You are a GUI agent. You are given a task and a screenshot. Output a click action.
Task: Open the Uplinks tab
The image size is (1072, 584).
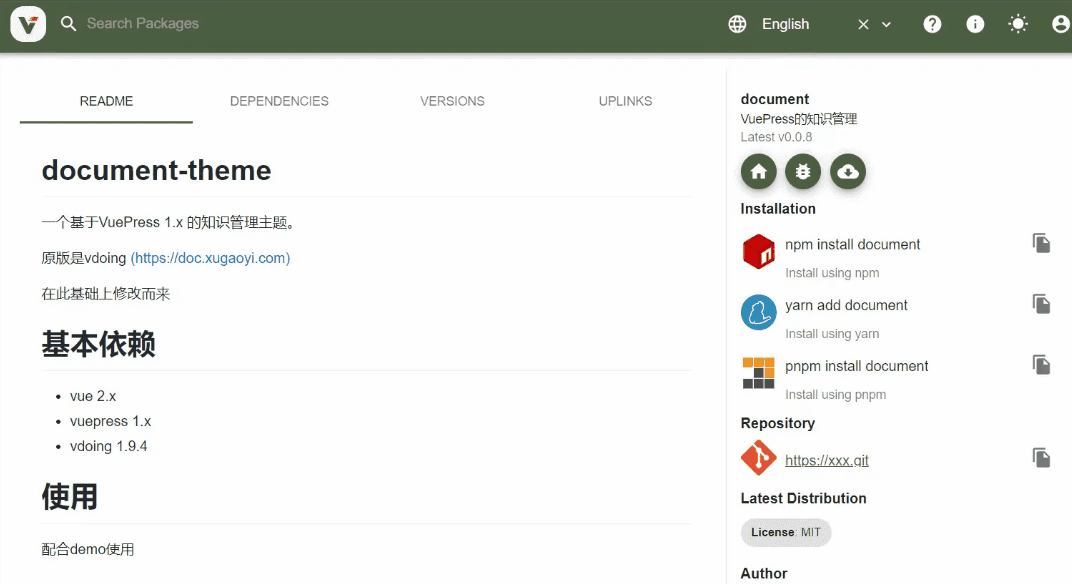(x=625, y=101)
